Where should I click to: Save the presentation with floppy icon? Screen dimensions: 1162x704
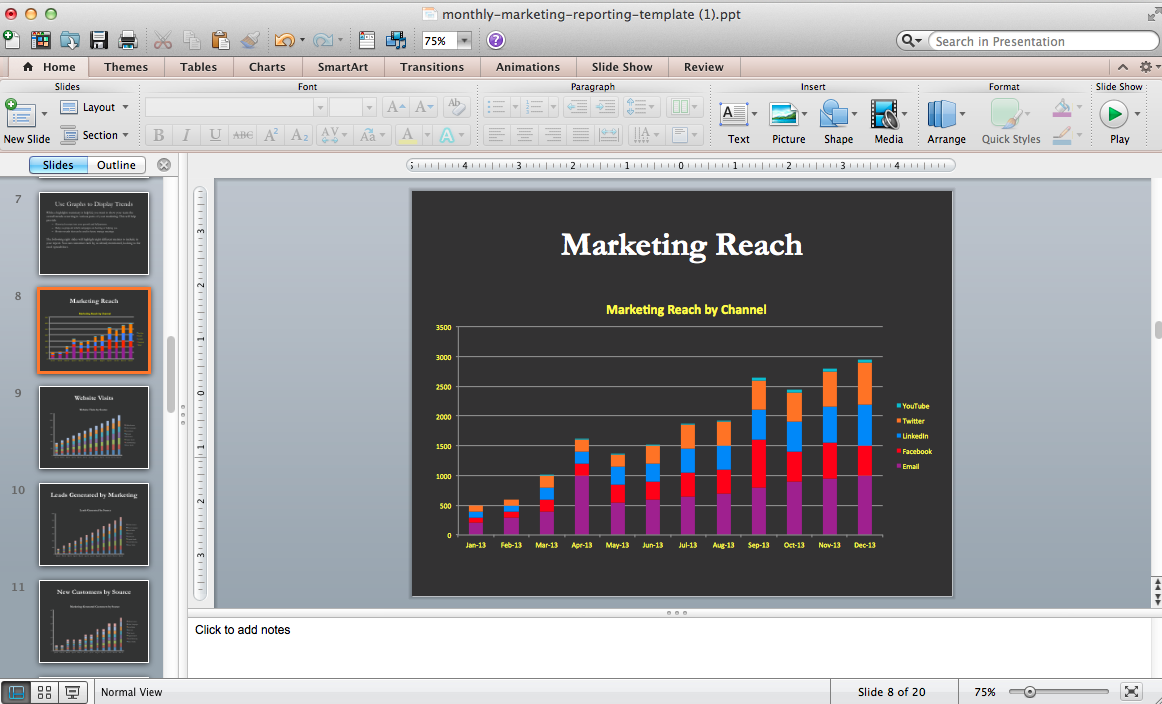[99, 40]
